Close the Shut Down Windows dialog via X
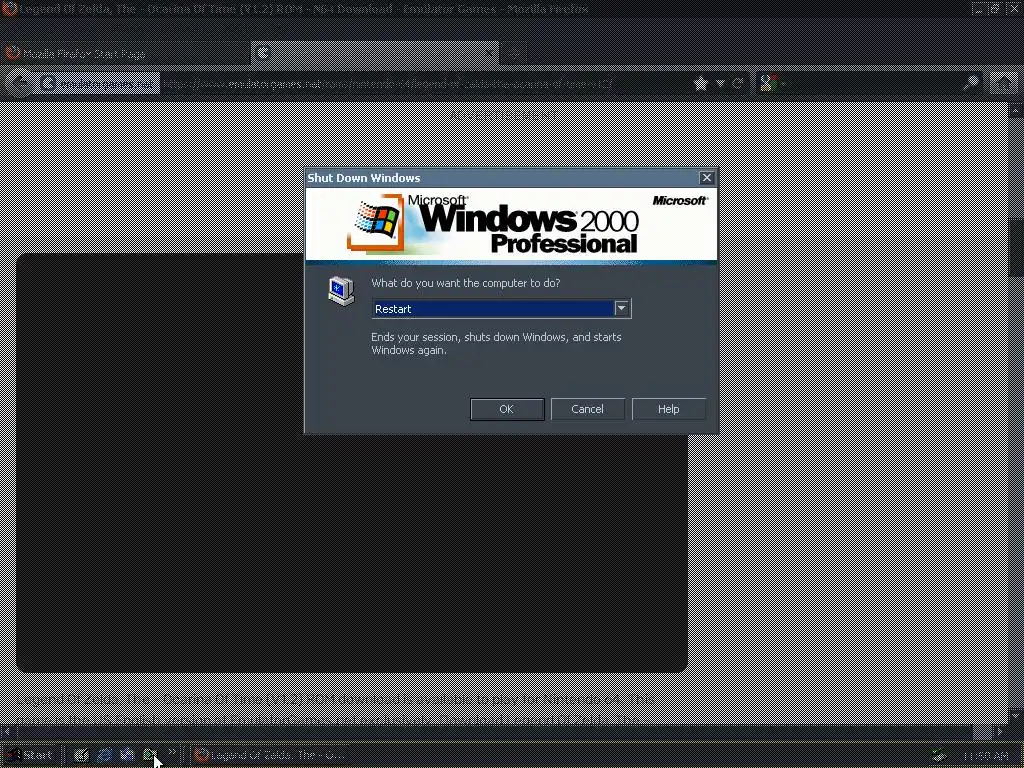Screen dimensions: 1024x768 point(707,178)
